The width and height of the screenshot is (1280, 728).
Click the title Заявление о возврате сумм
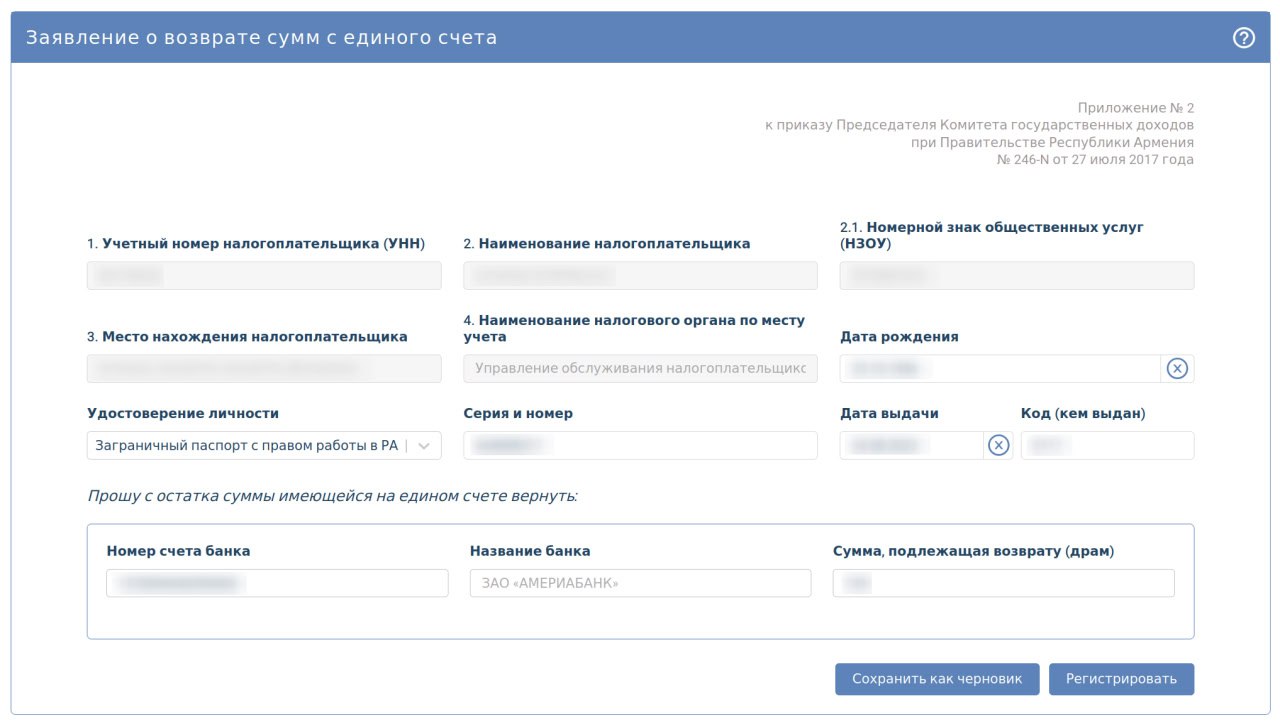[x=261, y=38]
